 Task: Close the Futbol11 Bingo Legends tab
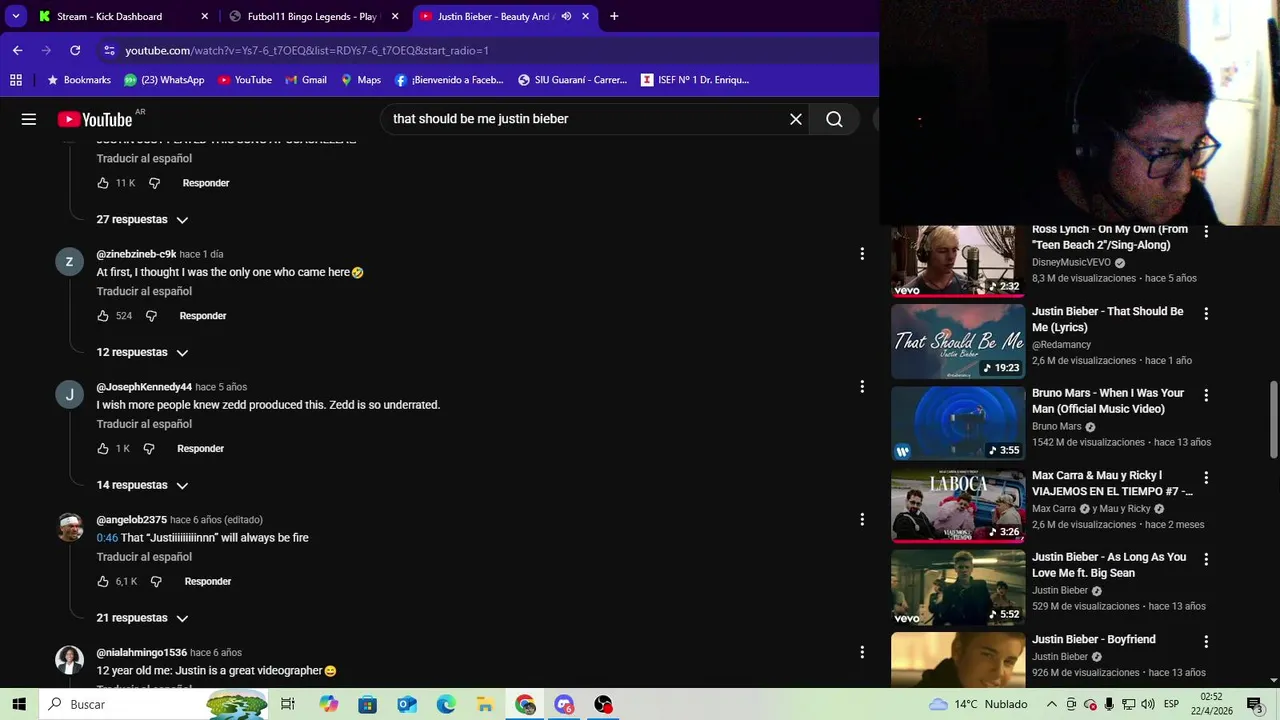[x=395, y=16]
